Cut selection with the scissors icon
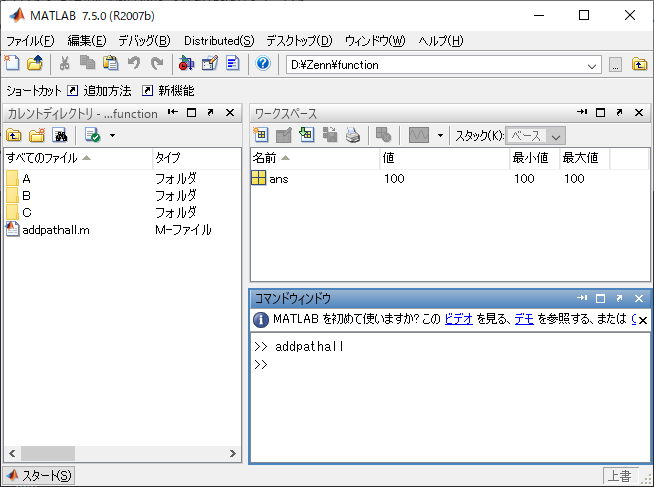The width and height of the screenshot is (654, 487). click(64, 63)
